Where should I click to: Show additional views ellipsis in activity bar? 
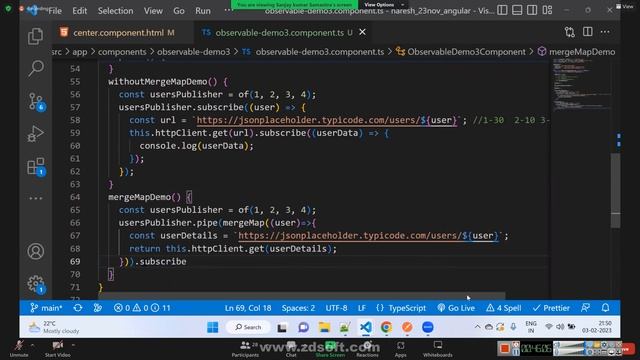point(36,198)
